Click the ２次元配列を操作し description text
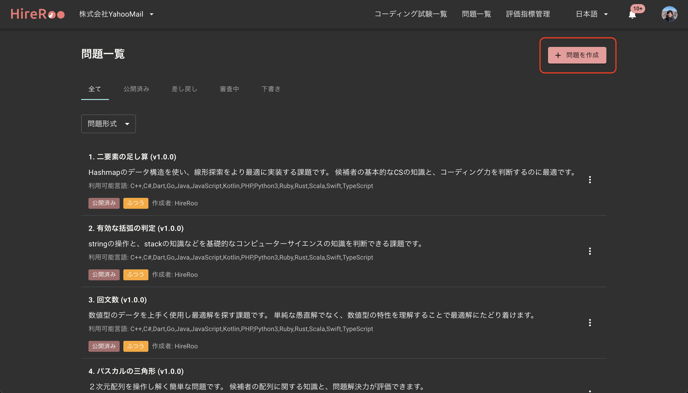 tap(257, 387)
